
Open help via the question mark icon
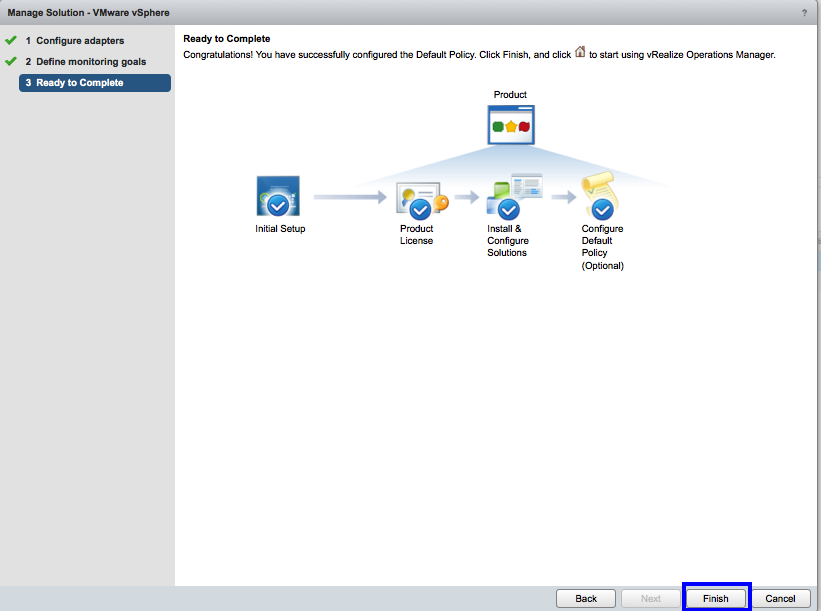pos(804,12)
